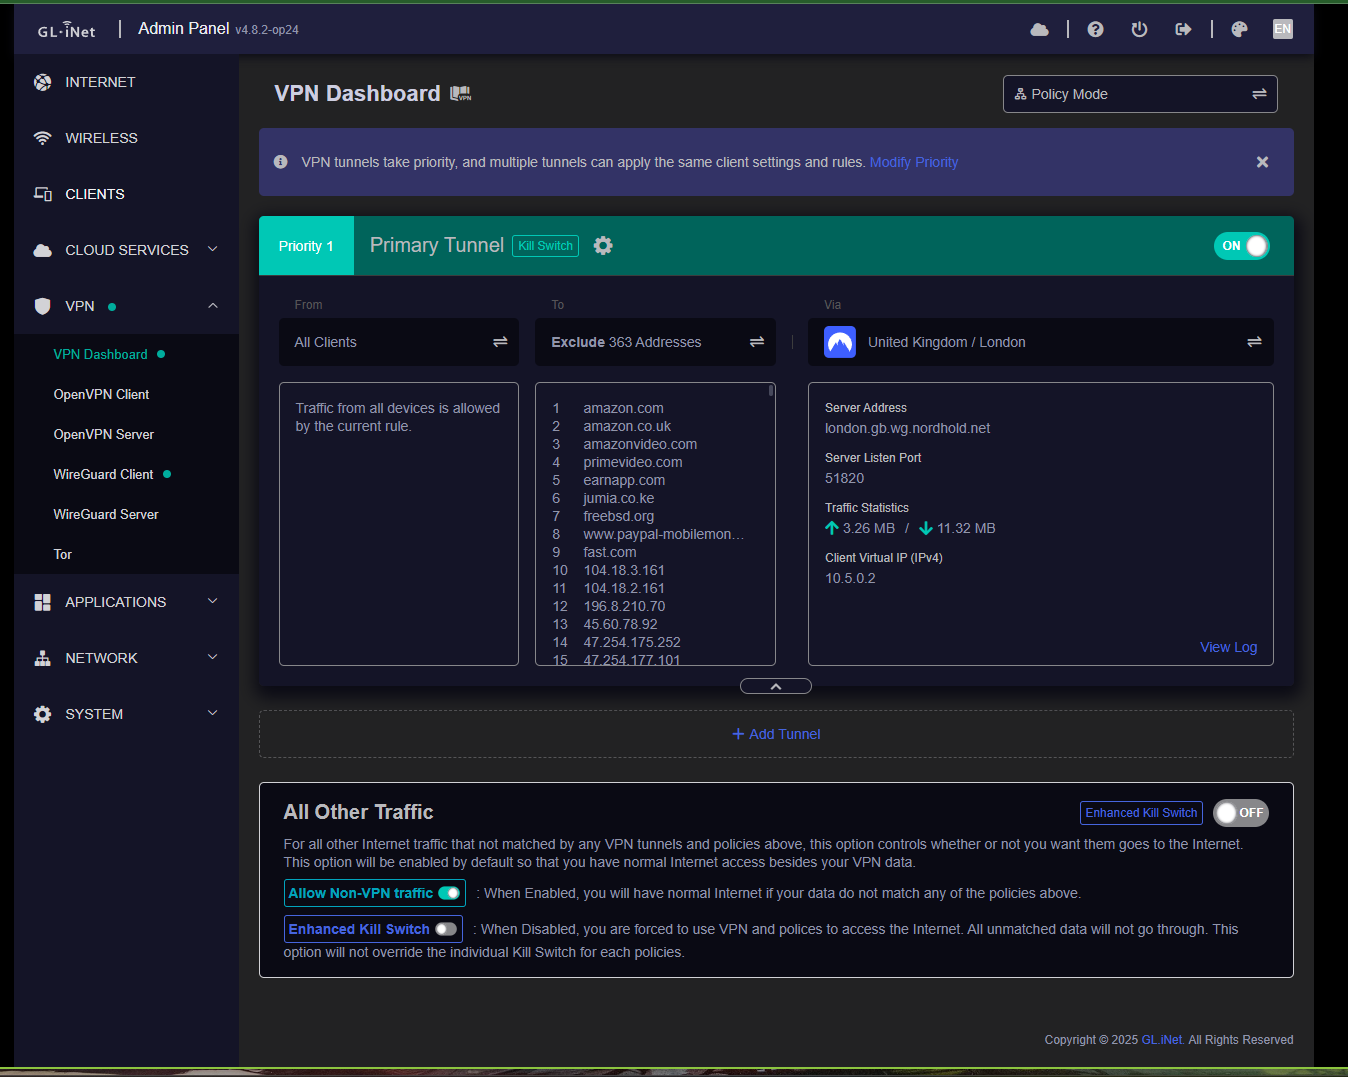Open the theme palette icon
This screenshot has height=1077, width=1348.
coord(1239,29)
